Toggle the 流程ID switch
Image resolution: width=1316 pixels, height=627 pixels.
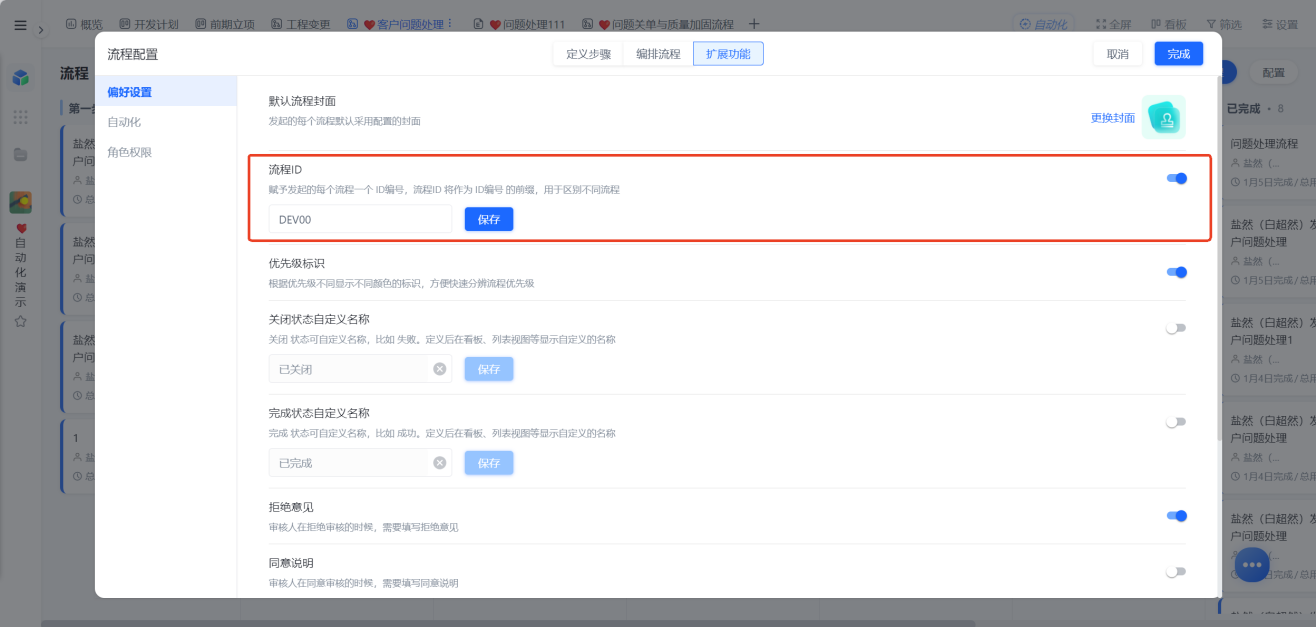(1176, 178)
